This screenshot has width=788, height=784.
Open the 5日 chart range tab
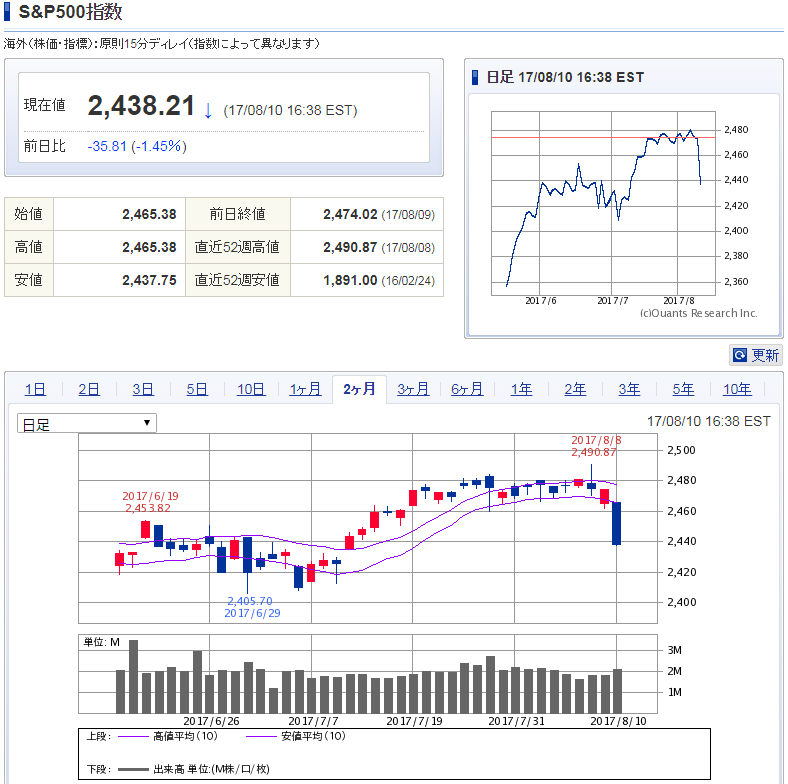(x=197, y=389)
